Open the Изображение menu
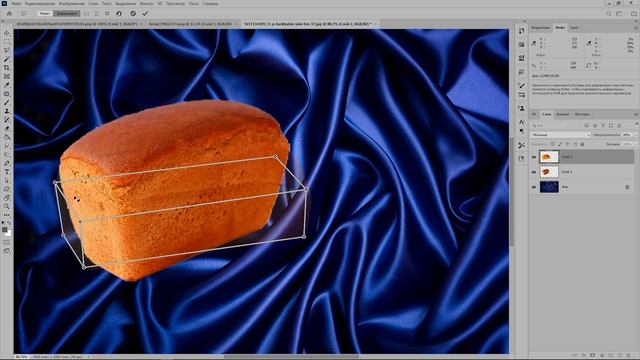 tap(71, 3)
